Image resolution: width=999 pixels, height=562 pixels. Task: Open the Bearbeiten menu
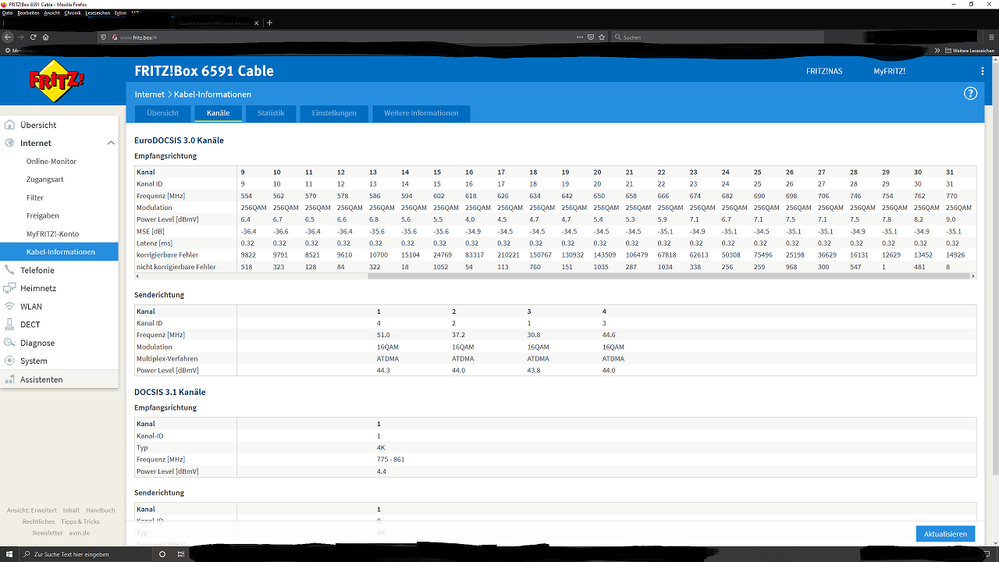coord(28,13)
